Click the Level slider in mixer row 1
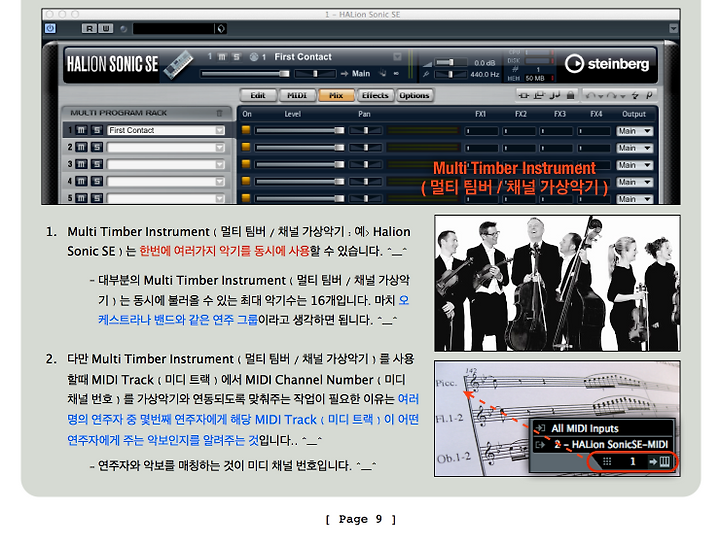 (300, 130)
